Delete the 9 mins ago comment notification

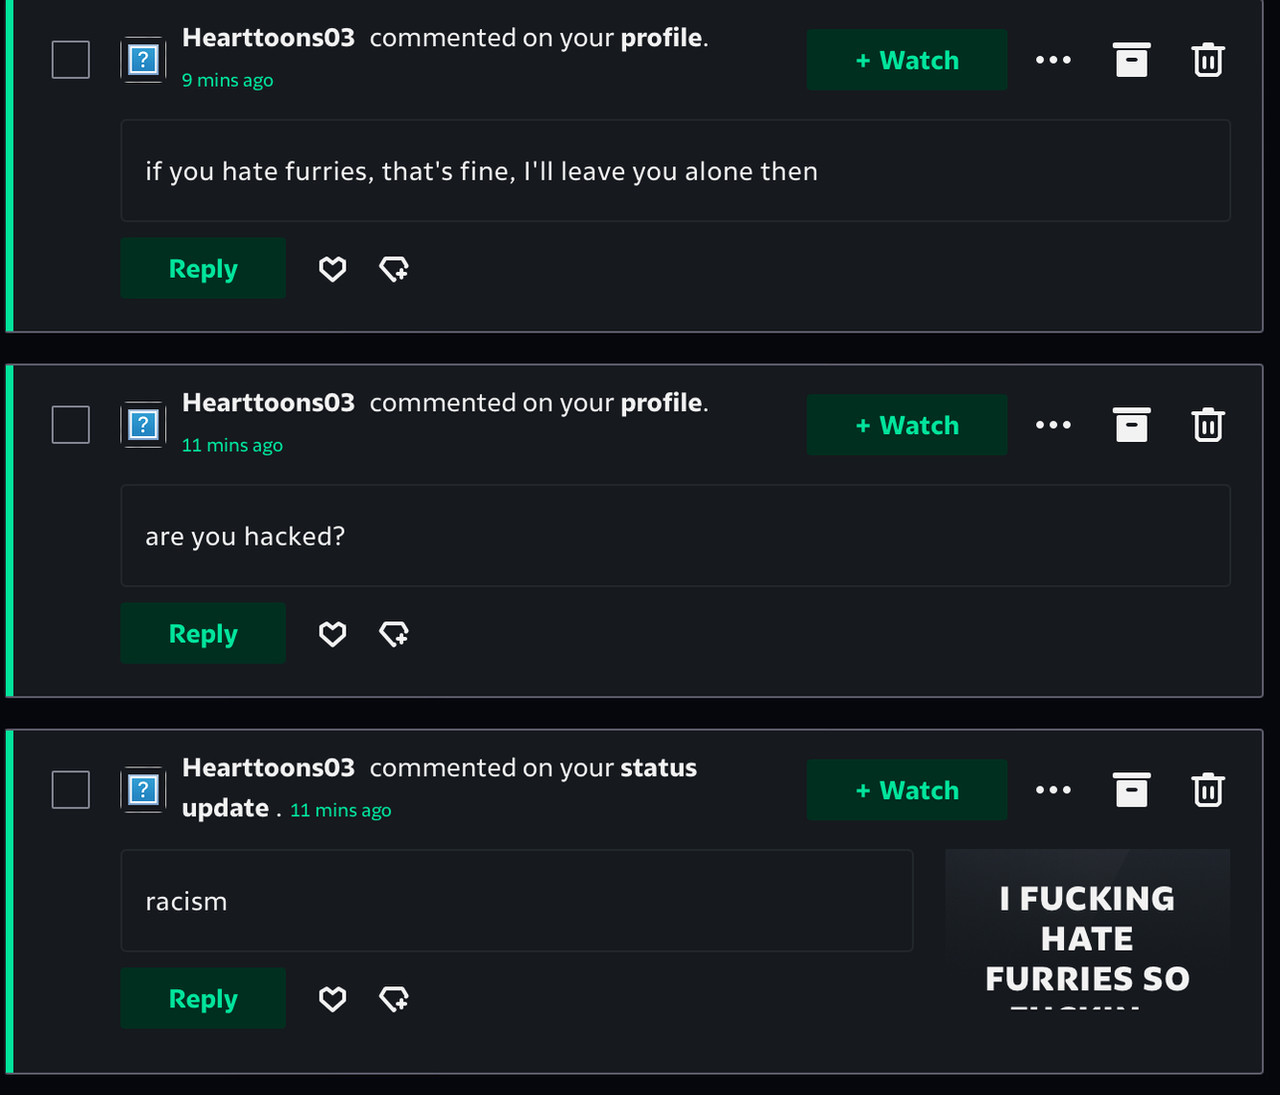(x=1208, y=60)
